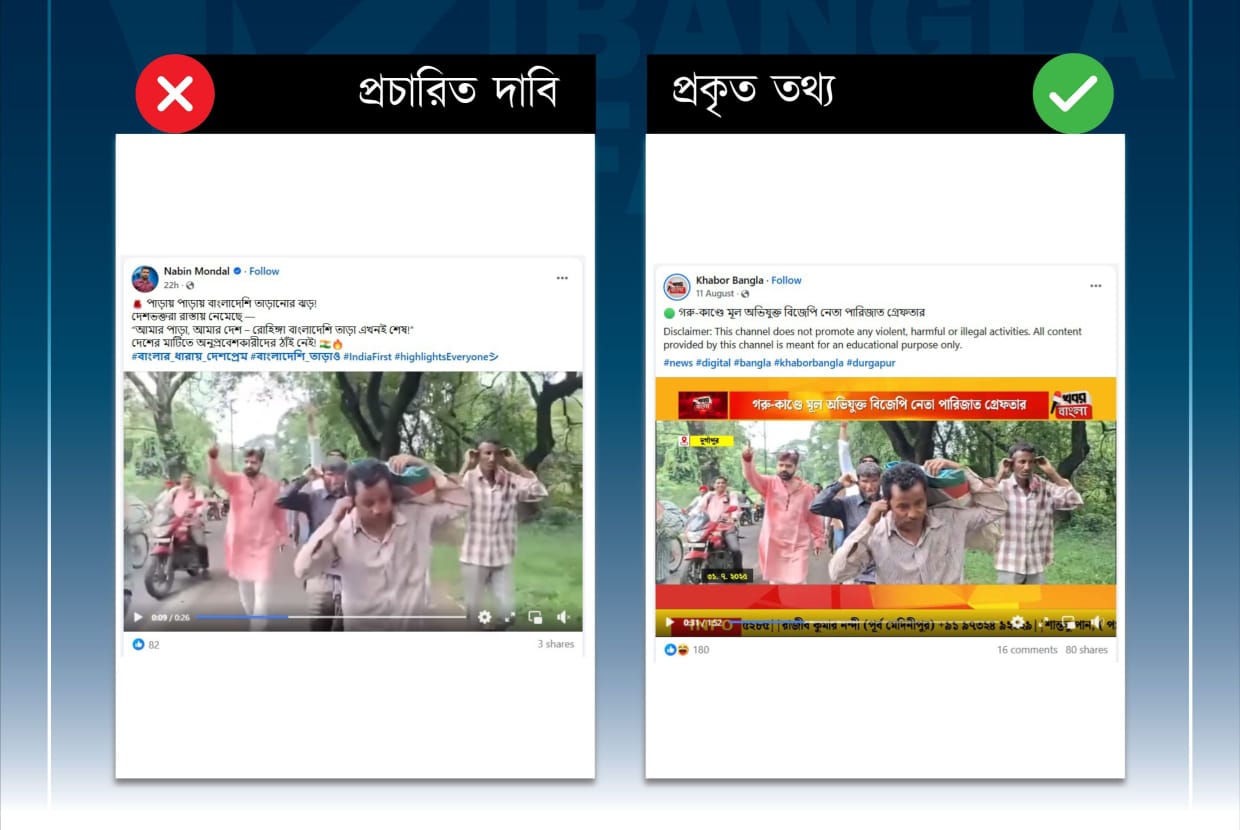Open three-dot menu on Khabor Bangla post
This screenshot has width=1240, height=830.
pos(1095,286)
